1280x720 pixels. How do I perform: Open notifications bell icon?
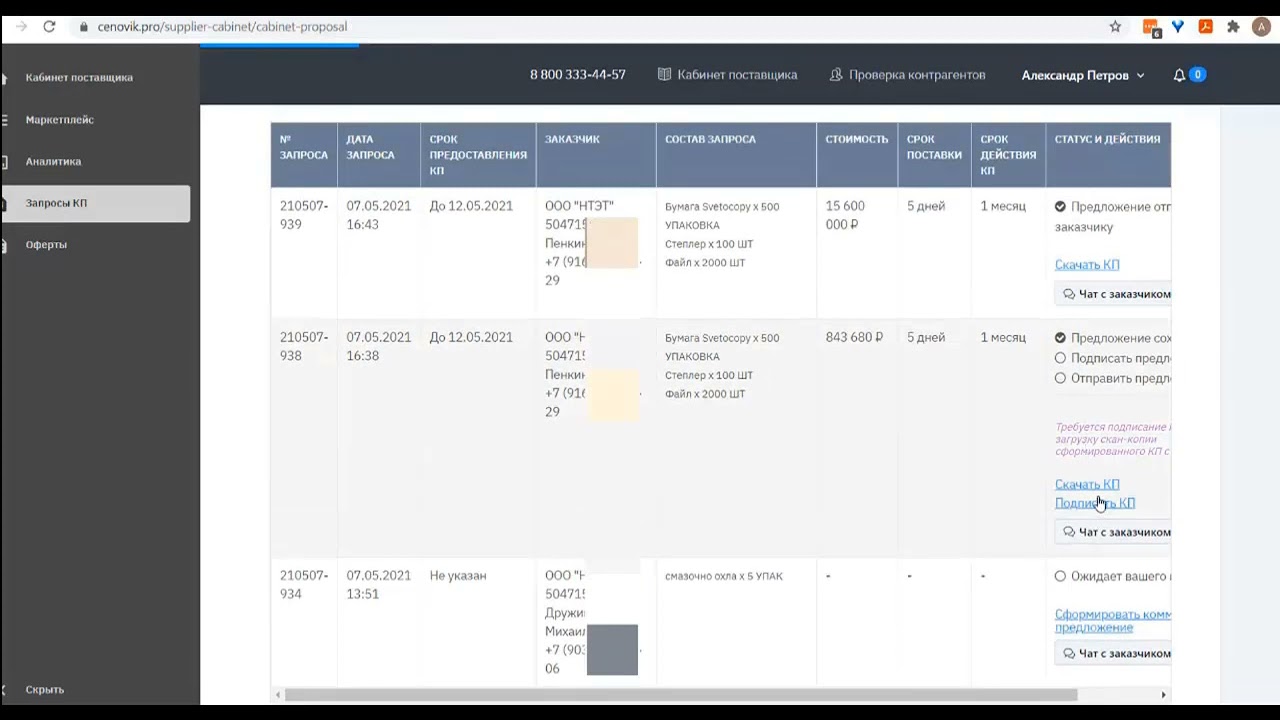pyautogui.click(x=1179, y=75)
